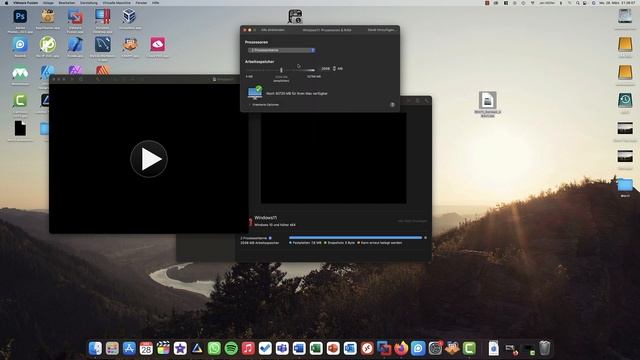Screen dimensions: 640x360
Task: Open Microsoft Word in the dock
Action: (299, 348)
